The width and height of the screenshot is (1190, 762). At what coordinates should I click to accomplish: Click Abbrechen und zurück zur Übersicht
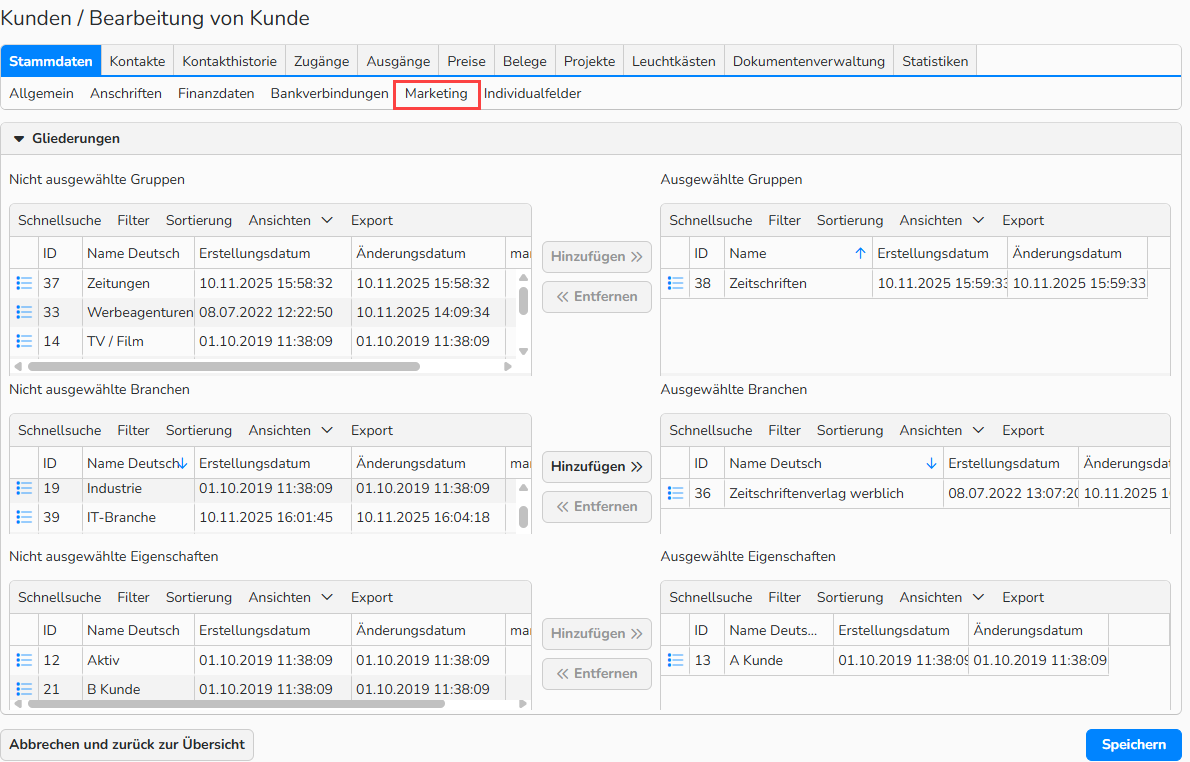(x=127, y=745)
